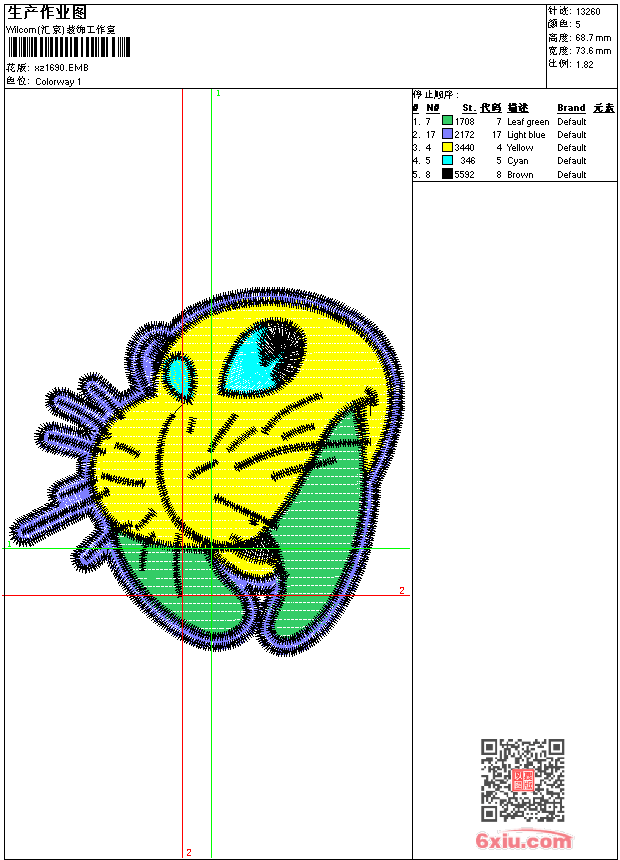
Task: Click the Brand column header
Action: point(571,108)
